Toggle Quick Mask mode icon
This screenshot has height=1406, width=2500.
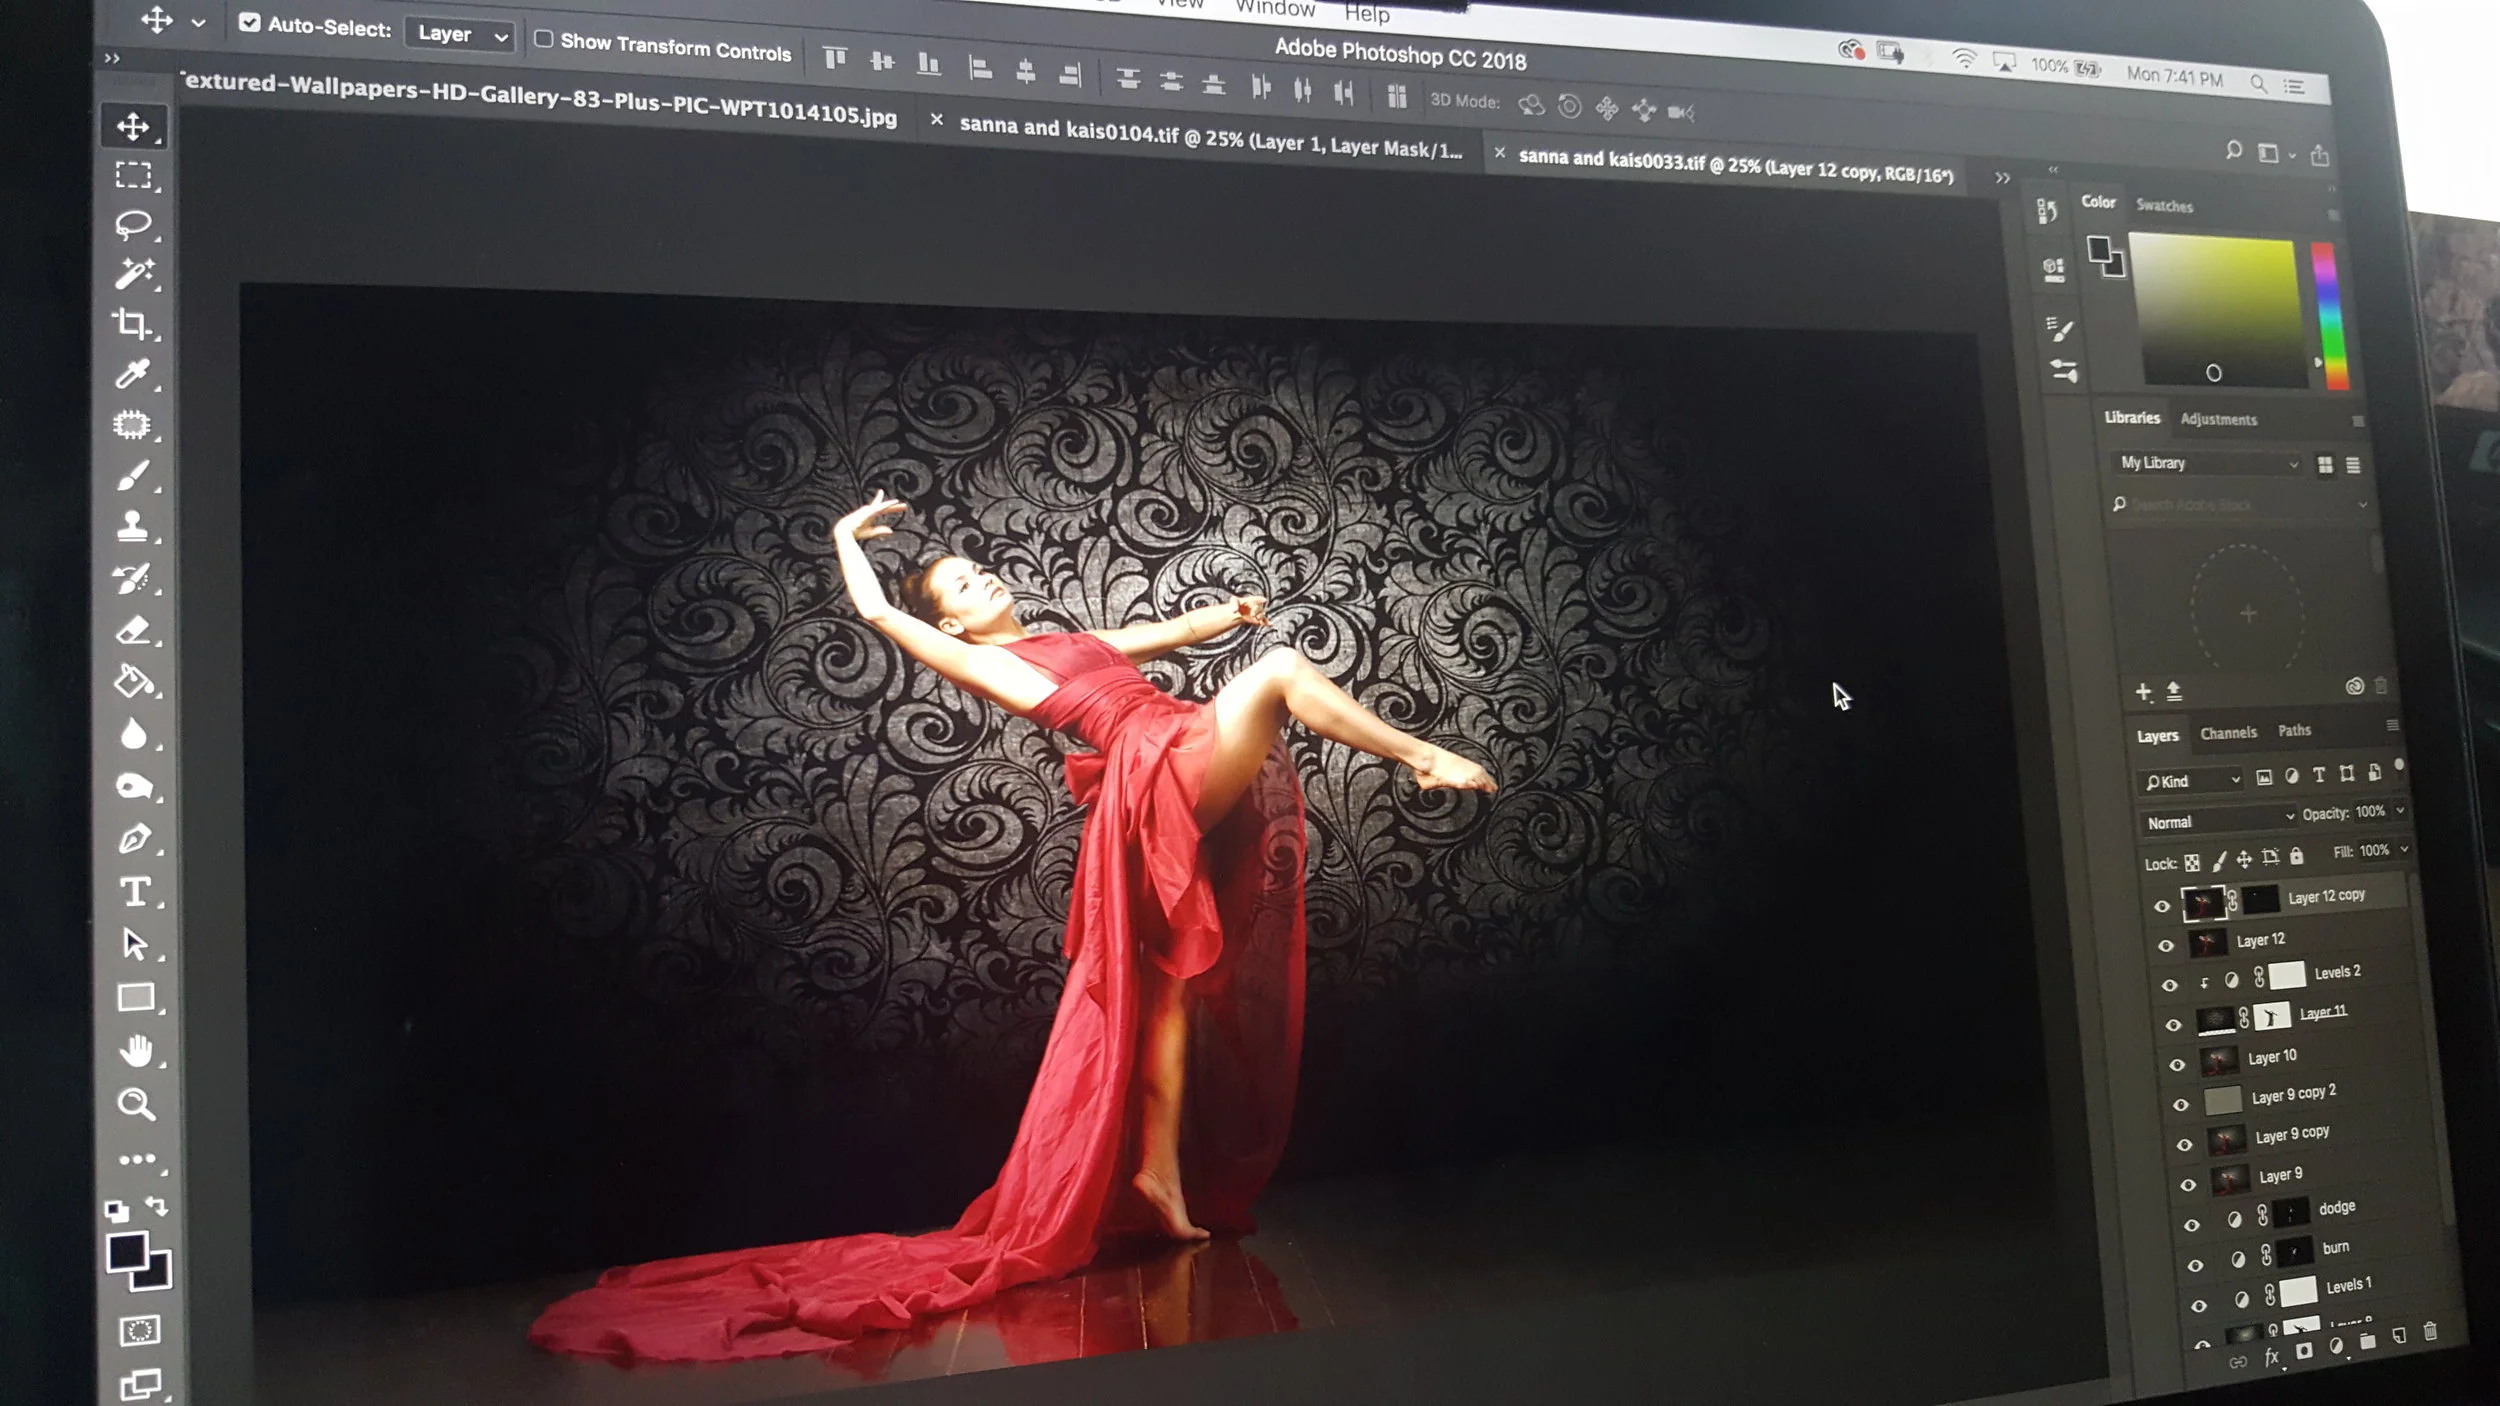139,1331
